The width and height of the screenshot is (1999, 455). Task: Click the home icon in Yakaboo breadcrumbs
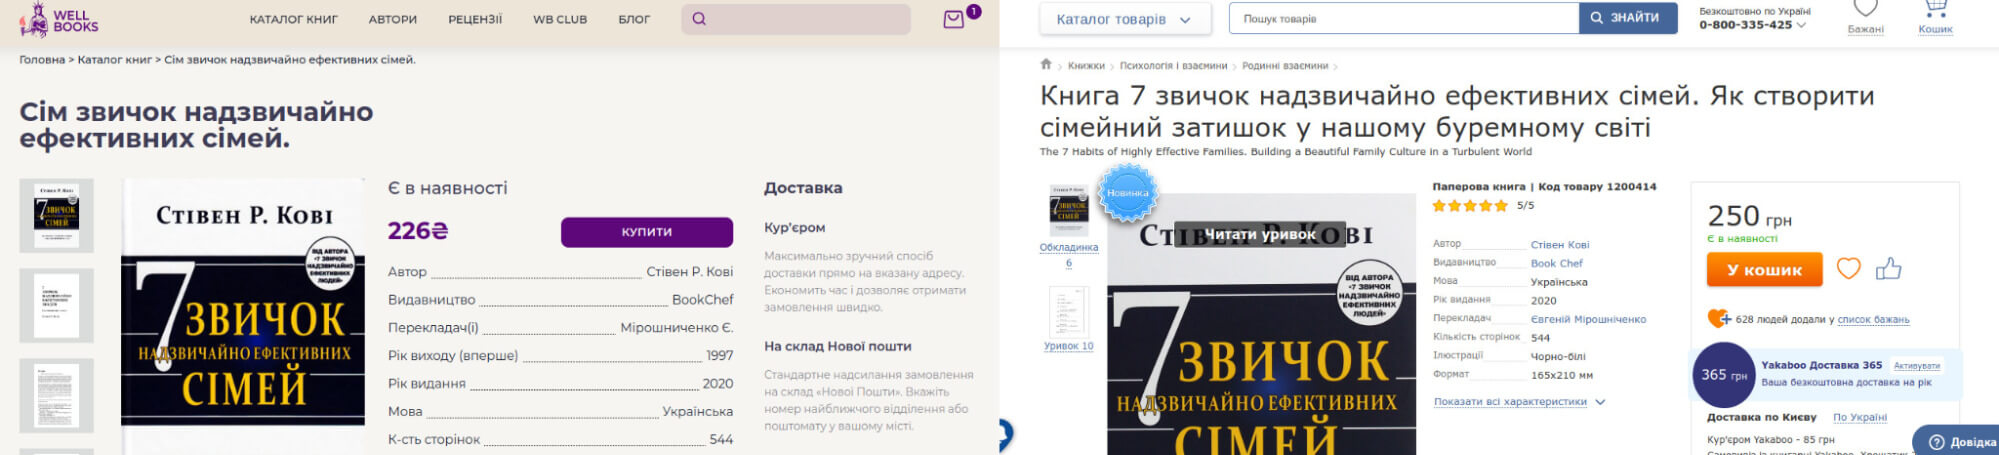click(1046, 64)
